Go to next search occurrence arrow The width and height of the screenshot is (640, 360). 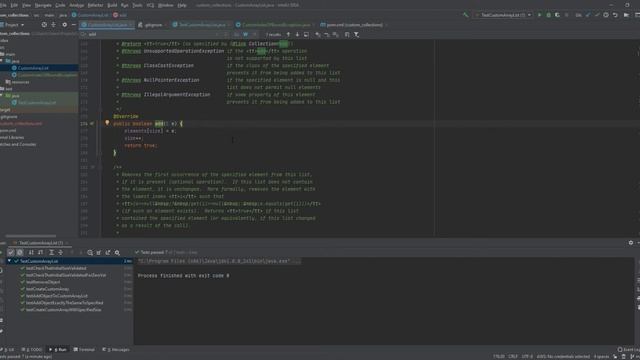[x=297, y=35]
